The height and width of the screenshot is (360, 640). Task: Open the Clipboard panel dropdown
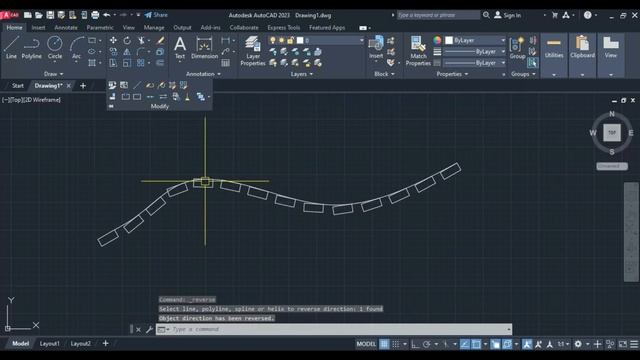coord(582,75)
